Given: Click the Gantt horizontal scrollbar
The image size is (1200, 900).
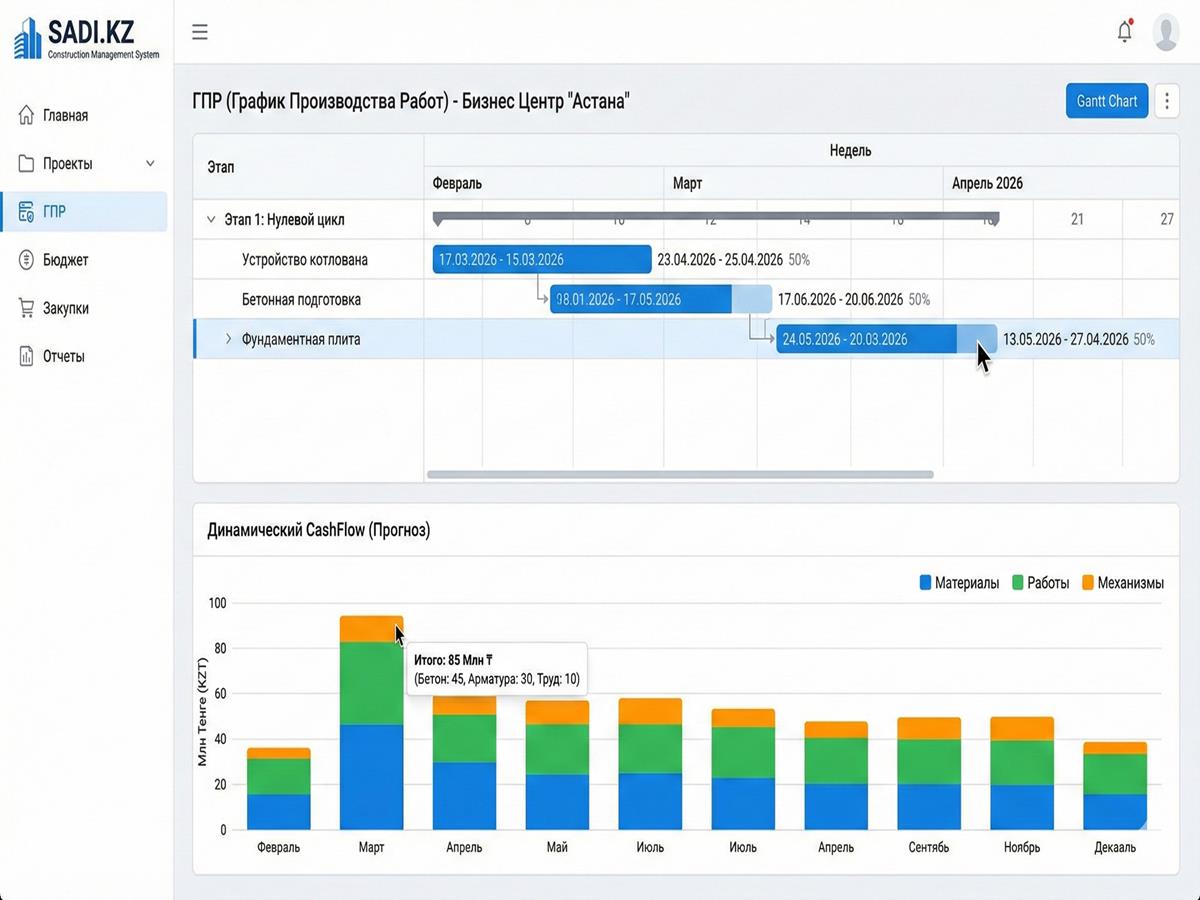Looking at the screenshot, I should 680,475.
